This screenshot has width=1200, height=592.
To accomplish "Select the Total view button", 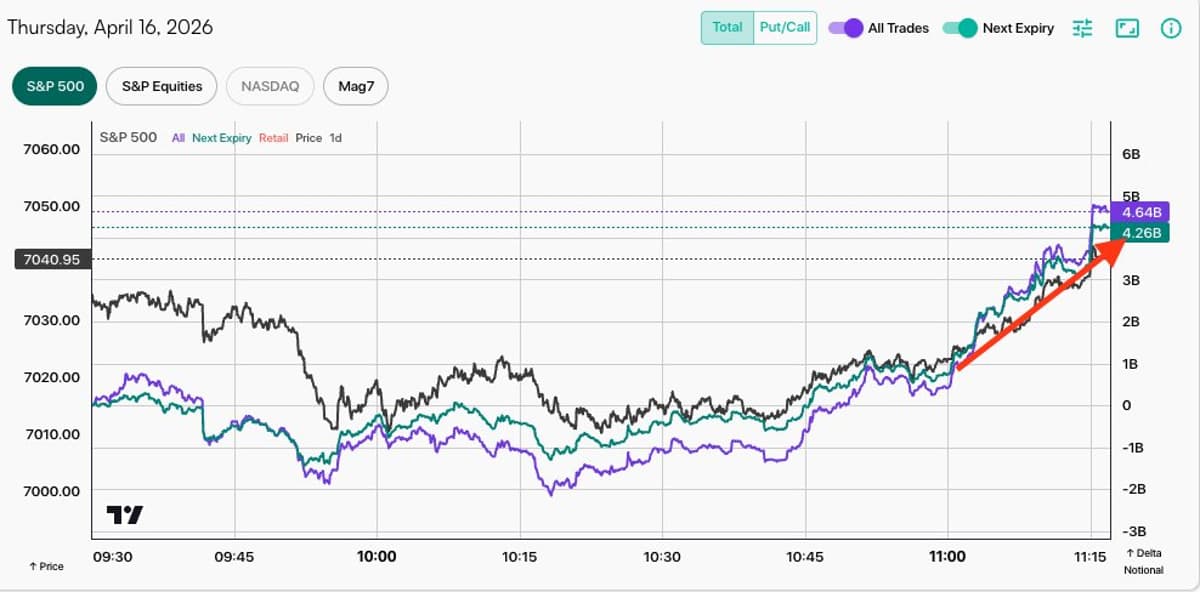I will click(727, 28).
